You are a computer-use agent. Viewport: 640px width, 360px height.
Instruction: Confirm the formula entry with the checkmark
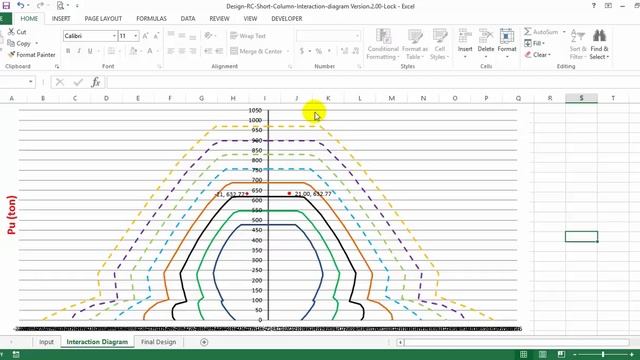(x=78, y=82)
